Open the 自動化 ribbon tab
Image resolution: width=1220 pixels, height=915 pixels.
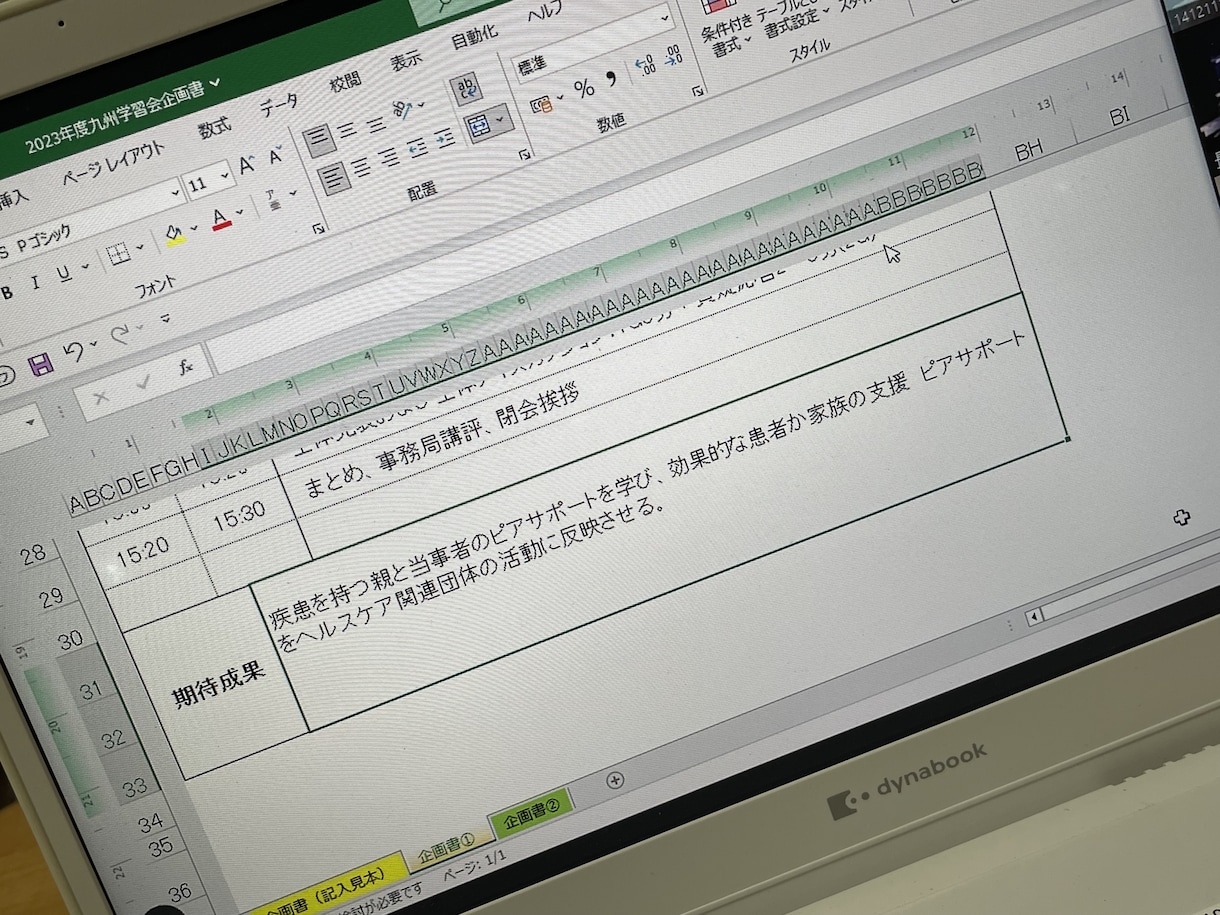474,38
